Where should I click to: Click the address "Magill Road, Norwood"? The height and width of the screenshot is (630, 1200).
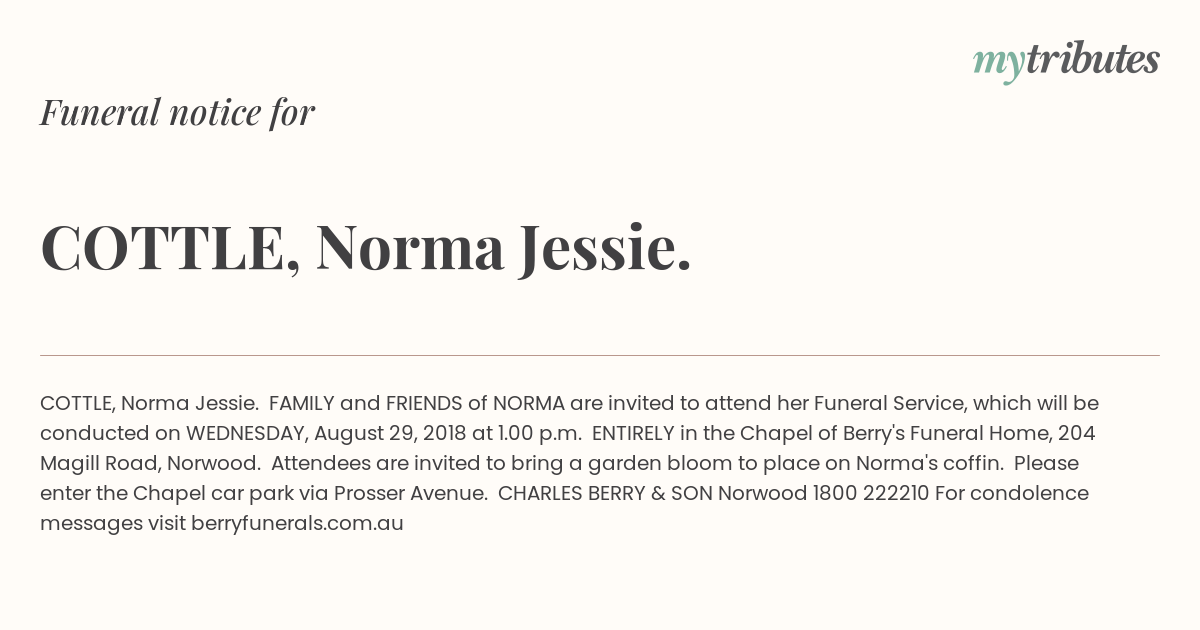click(x=151, y=463)
